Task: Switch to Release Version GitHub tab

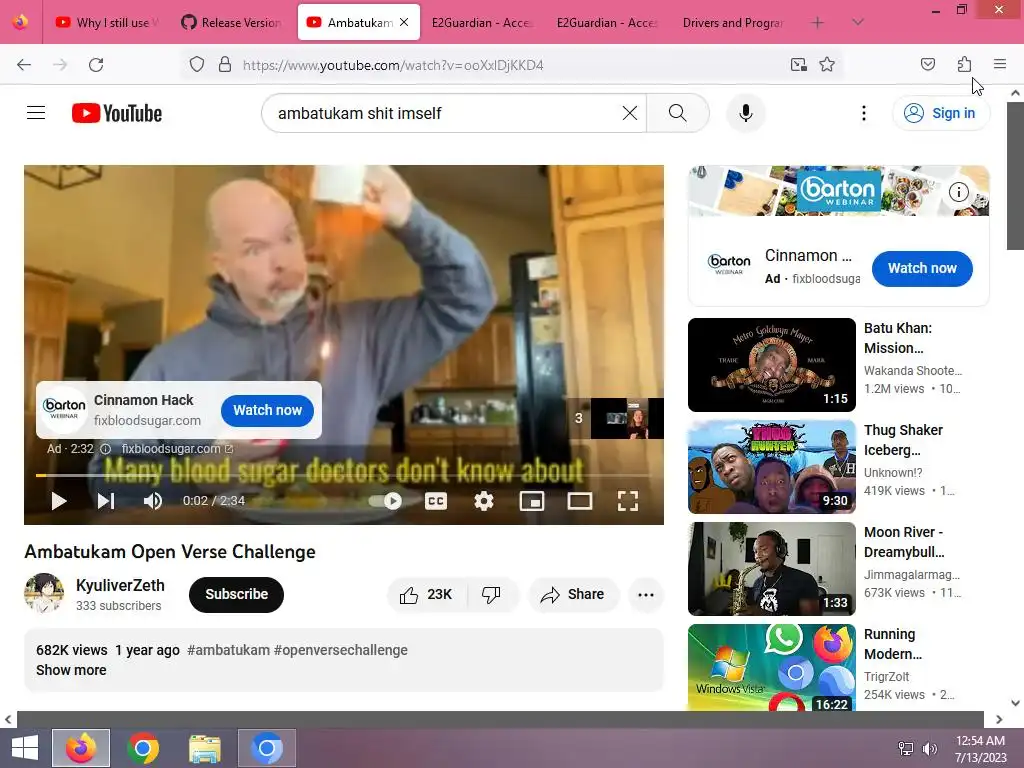Action: coord(232,22)
